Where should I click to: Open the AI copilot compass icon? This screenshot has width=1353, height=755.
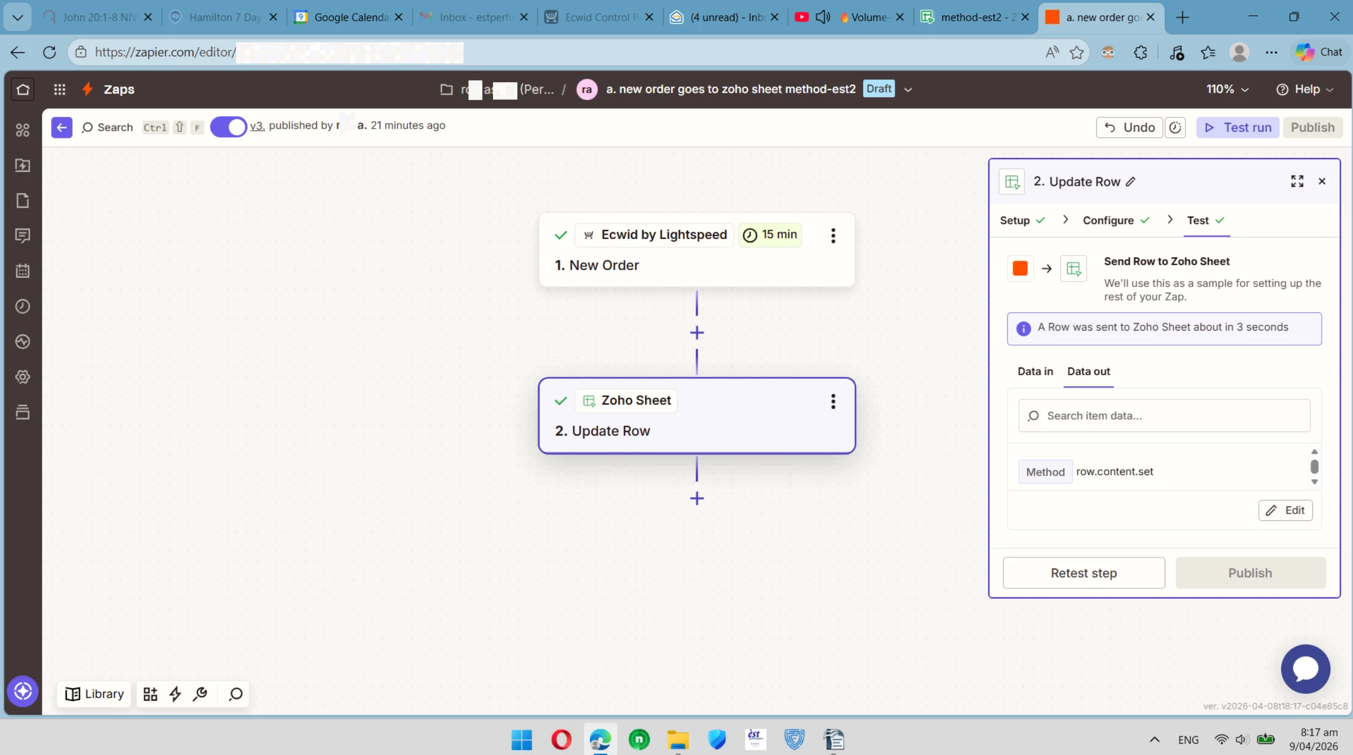click(23, 692)
